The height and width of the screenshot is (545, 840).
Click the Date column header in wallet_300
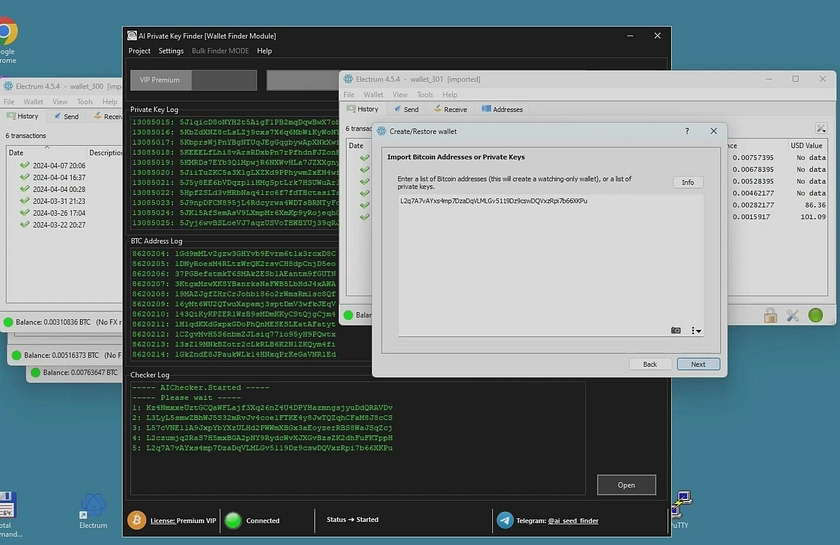point(16,153)
